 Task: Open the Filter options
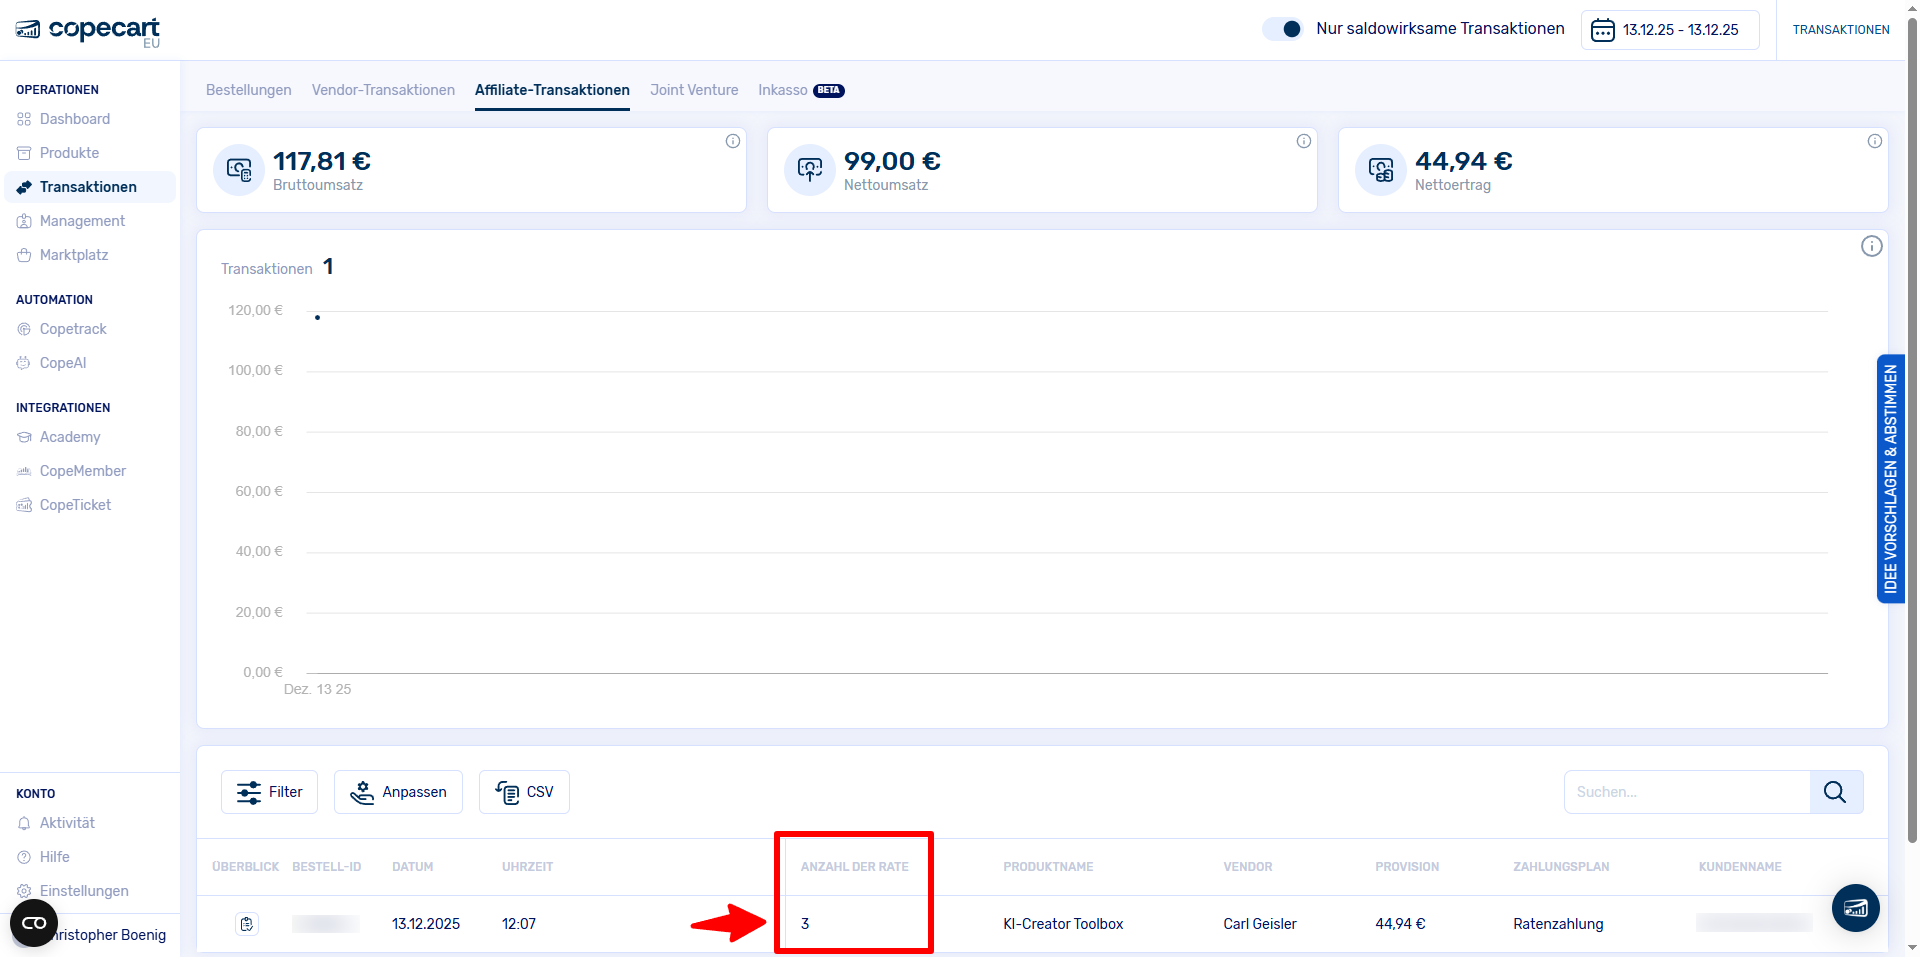pos(269,791)
